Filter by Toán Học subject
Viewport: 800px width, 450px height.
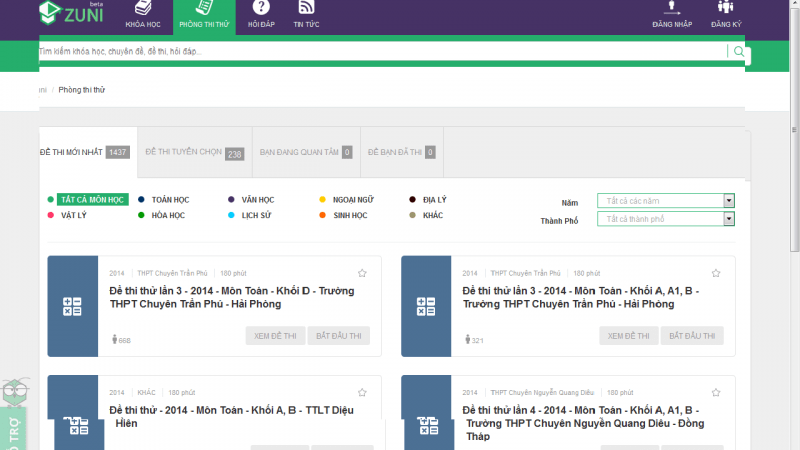pos(170,199)
